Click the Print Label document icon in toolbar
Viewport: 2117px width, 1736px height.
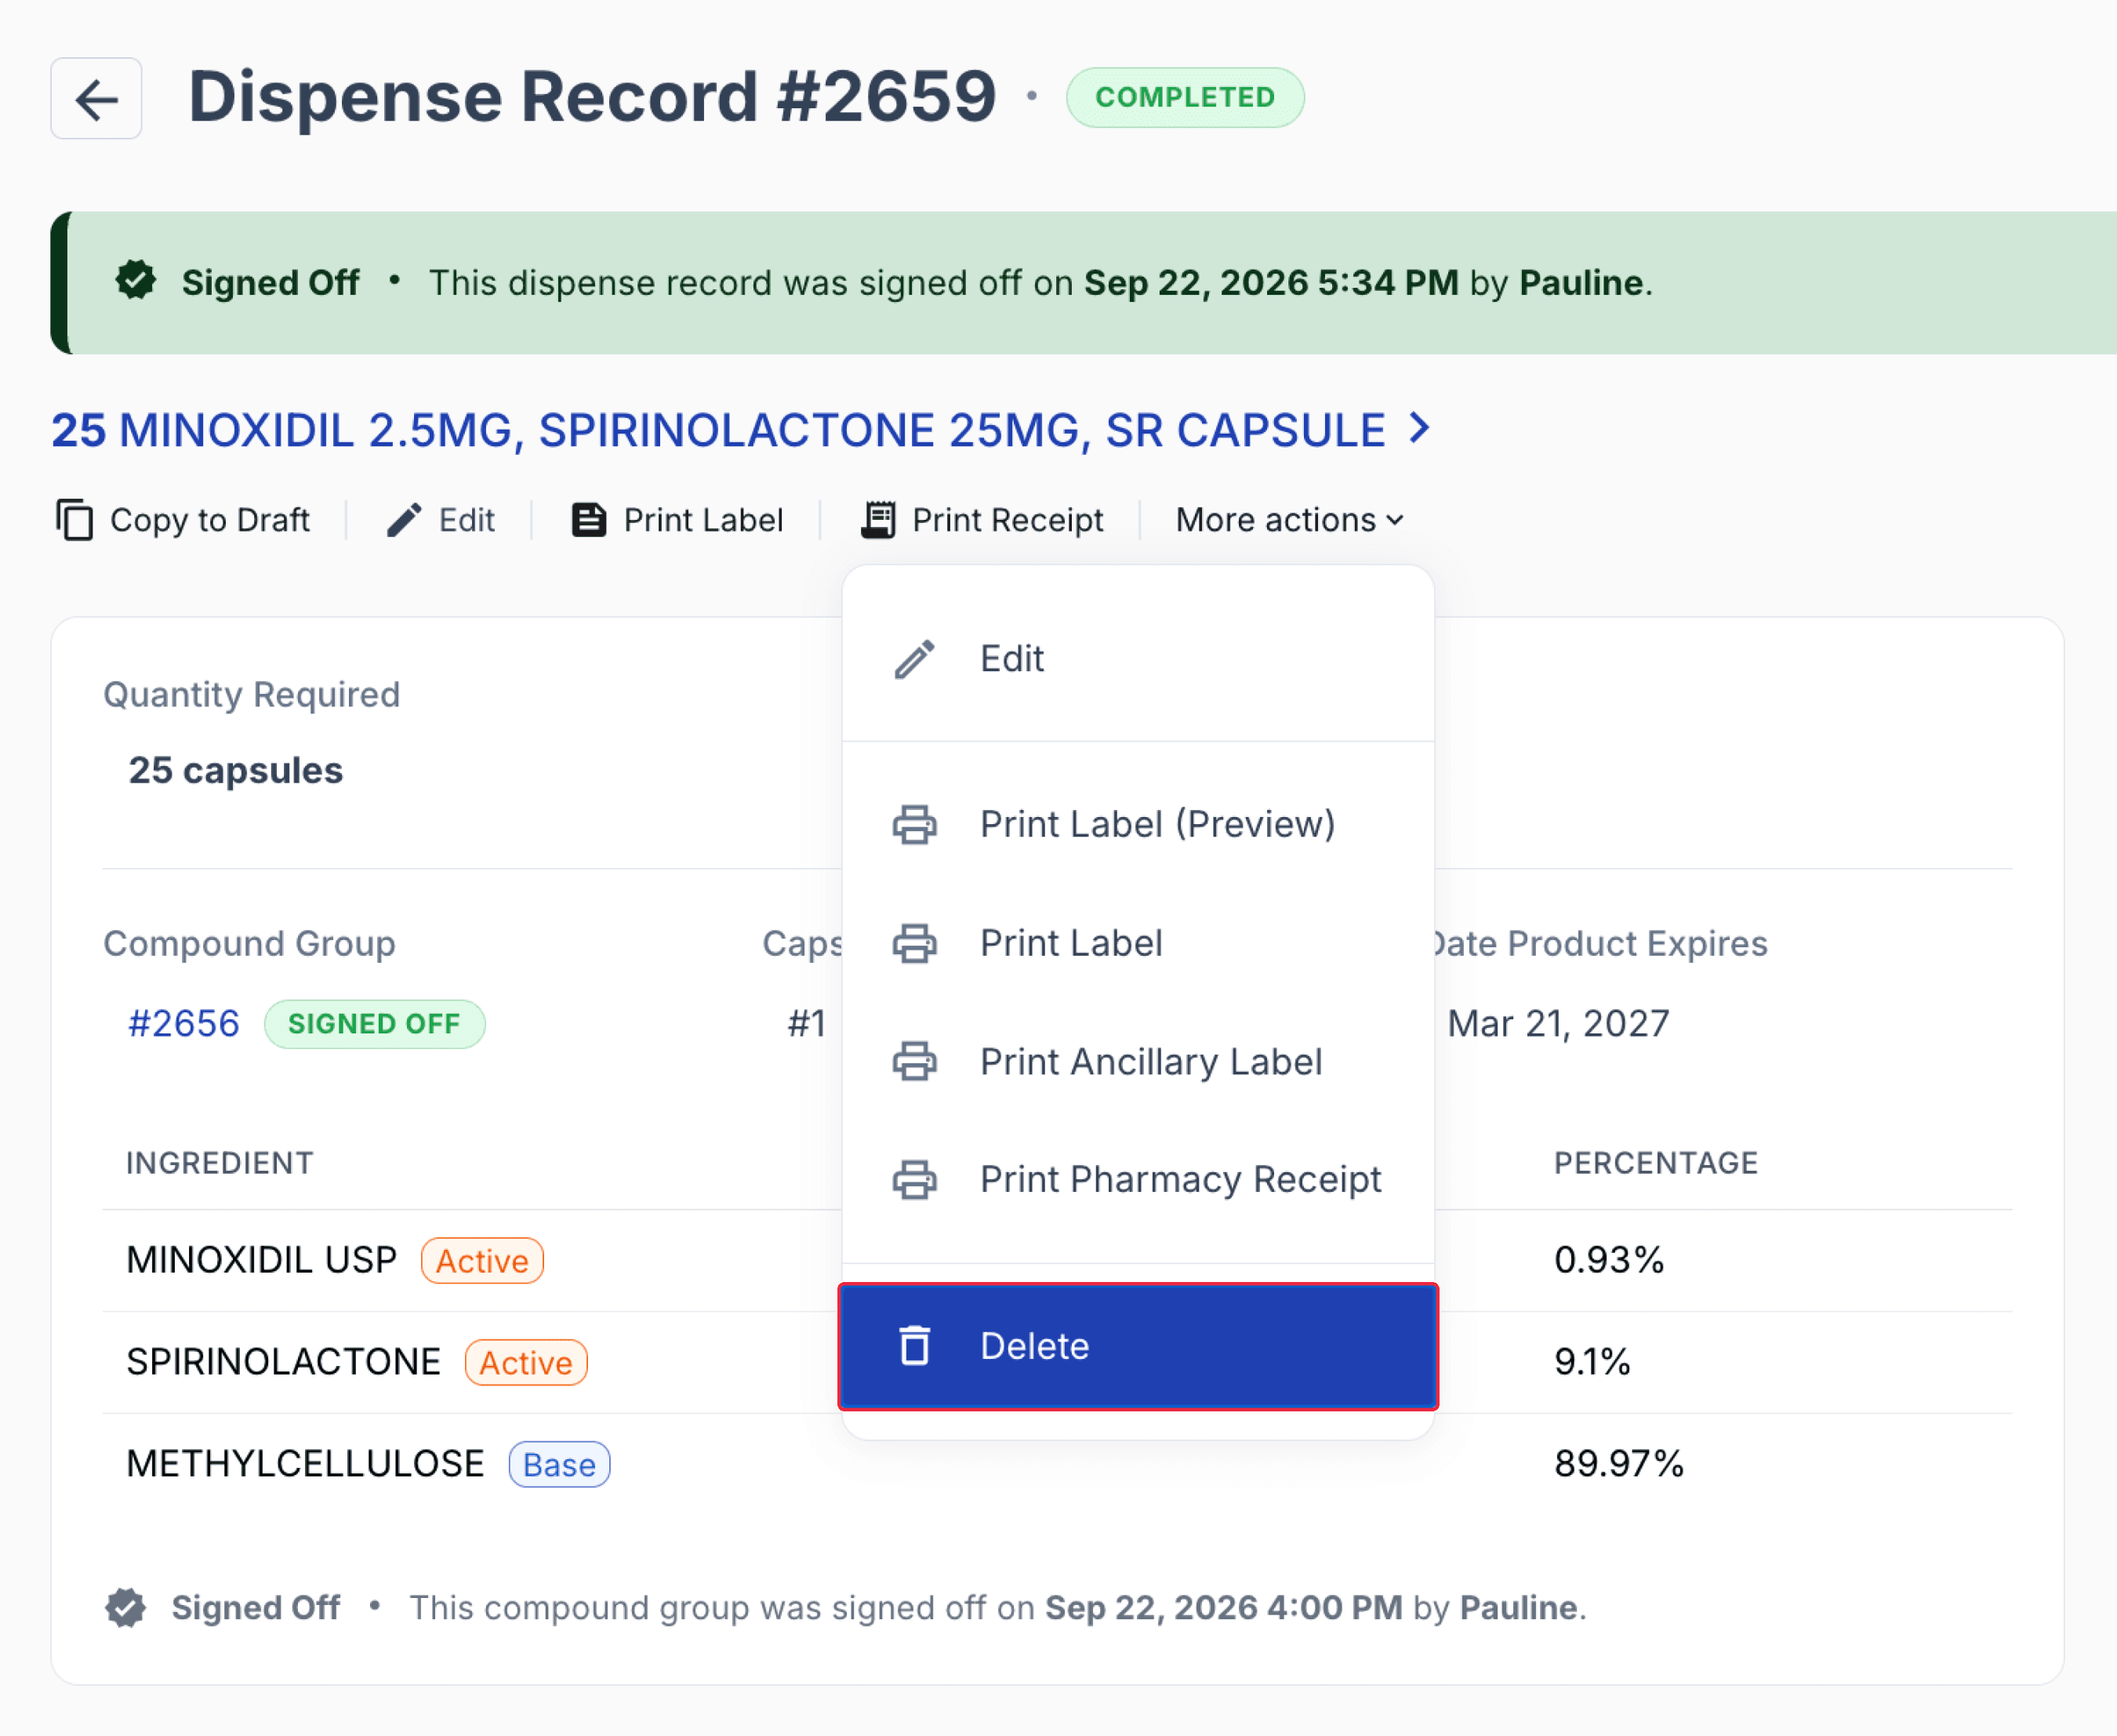click(589, 520)
